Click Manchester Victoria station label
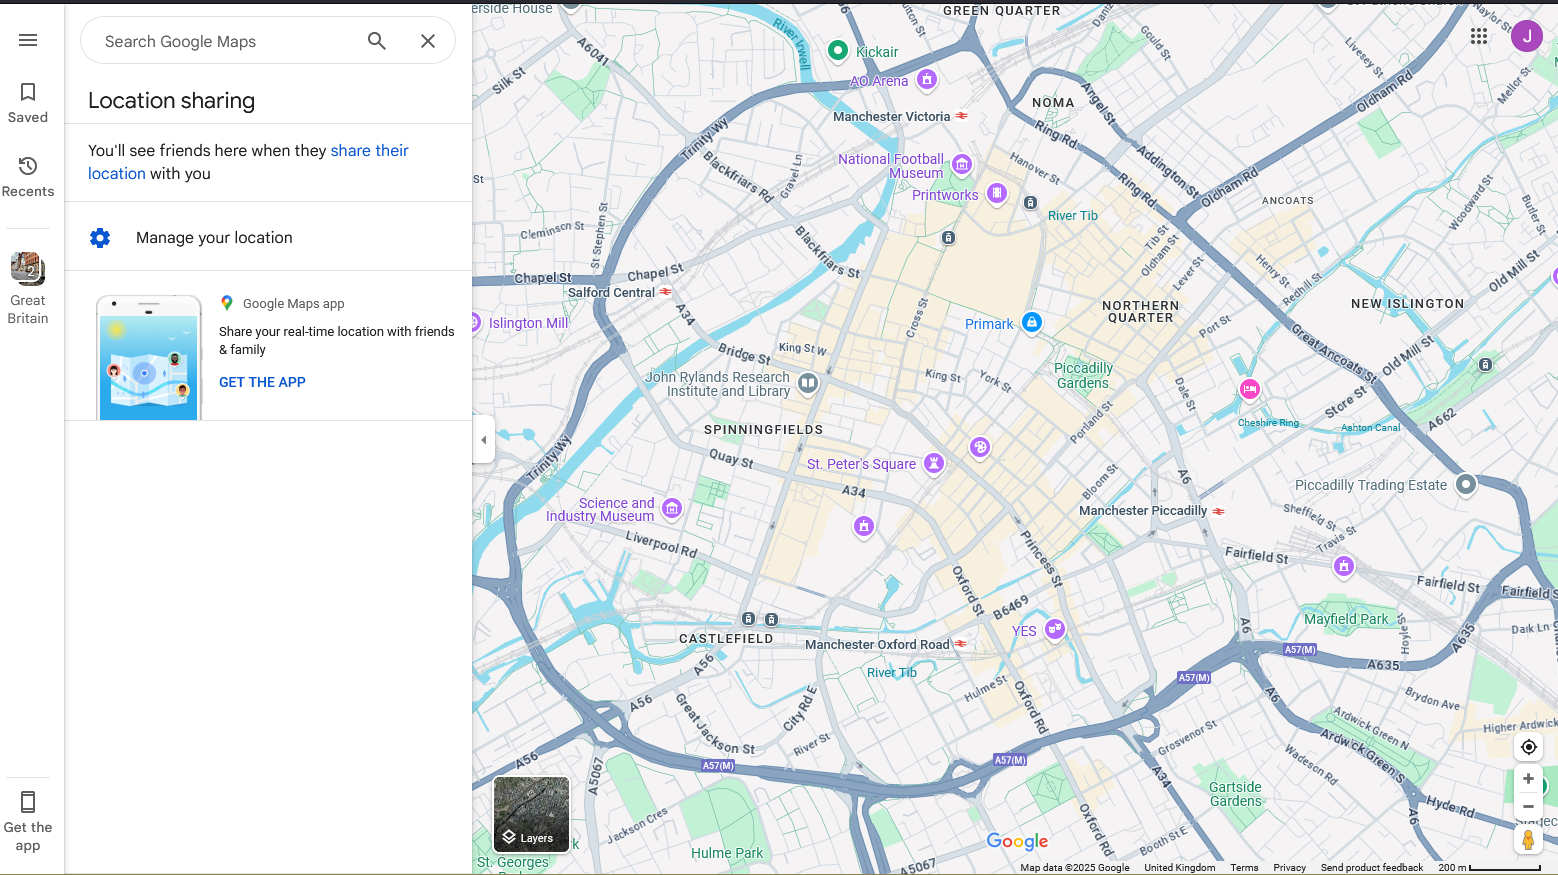1558x875 pixels. 892,116
